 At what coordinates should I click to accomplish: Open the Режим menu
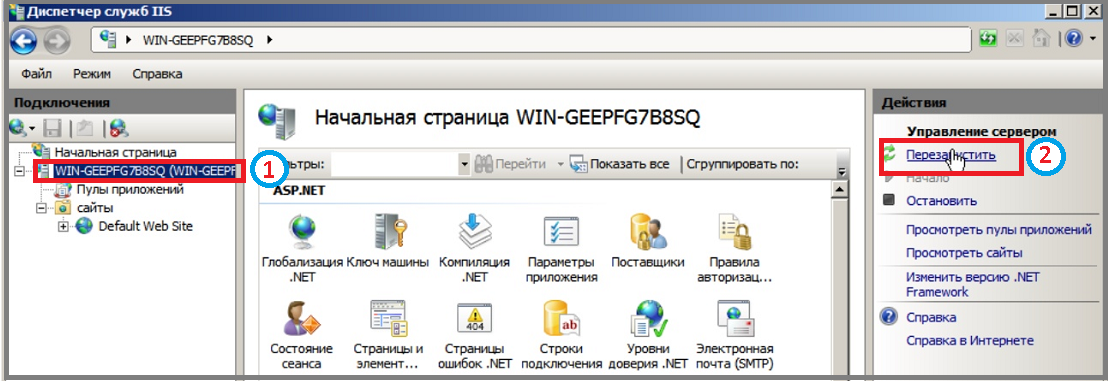[x=91, y=74]
